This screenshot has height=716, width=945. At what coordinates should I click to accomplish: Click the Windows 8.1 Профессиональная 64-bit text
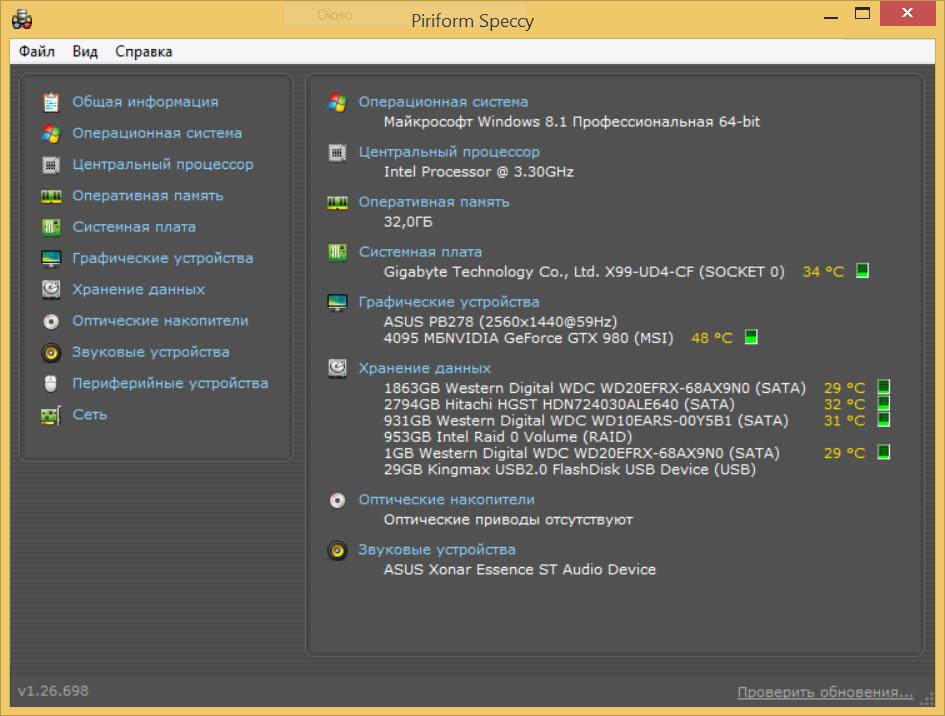[x=571, y=122]
